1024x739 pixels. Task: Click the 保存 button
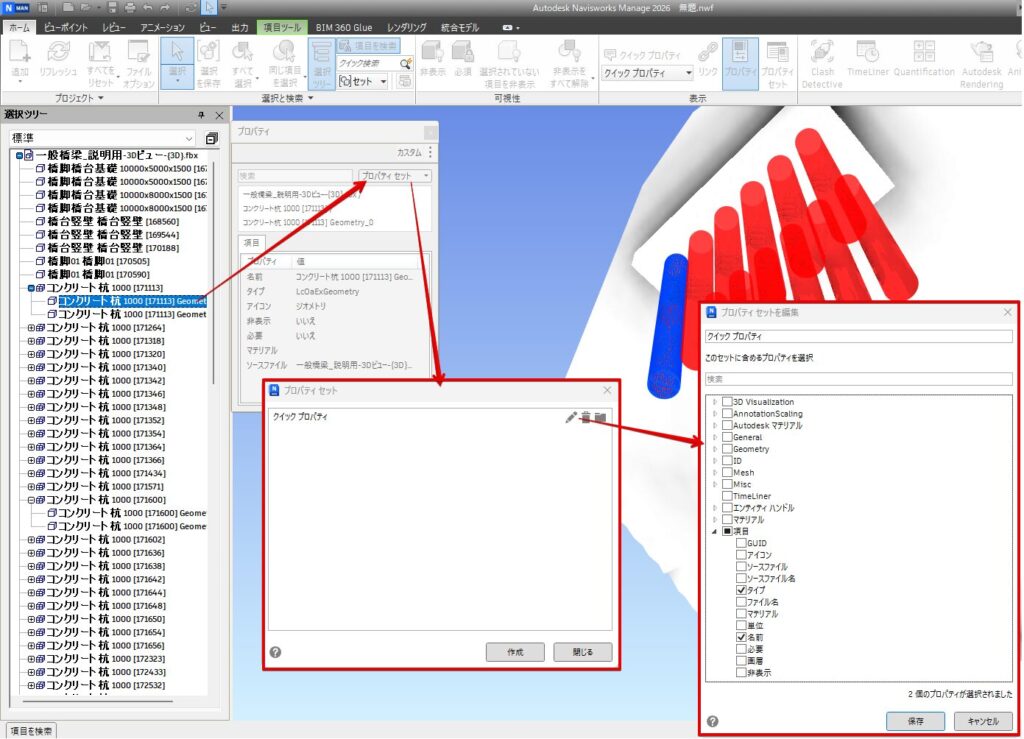[x=915, y=720]
